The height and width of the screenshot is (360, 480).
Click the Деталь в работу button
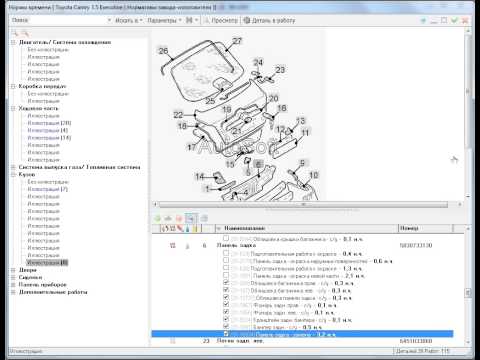(269, 20)
